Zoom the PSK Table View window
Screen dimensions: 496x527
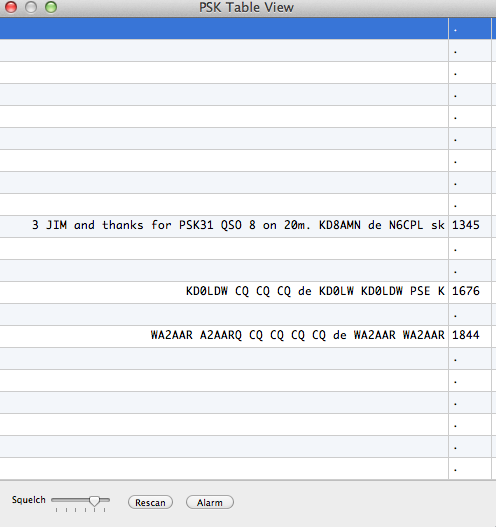[51, 7]
